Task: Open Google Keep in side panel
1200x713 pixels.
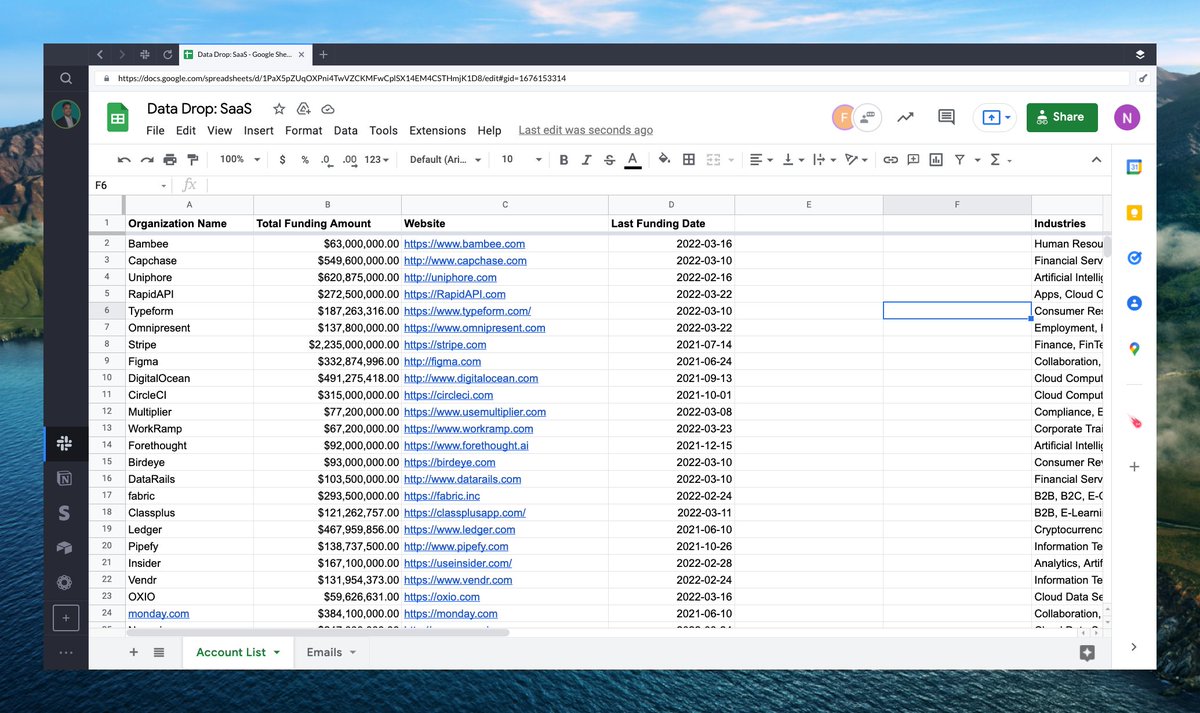Action: coord(1134,212)
